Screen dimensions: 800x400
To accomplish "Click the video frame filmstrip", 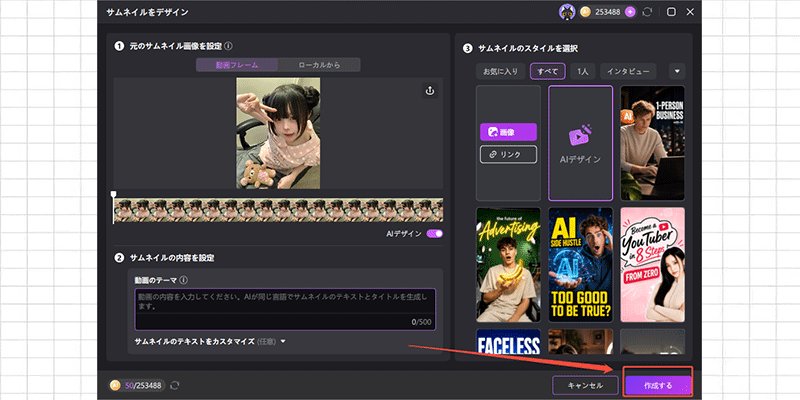I will pos(279,210).
